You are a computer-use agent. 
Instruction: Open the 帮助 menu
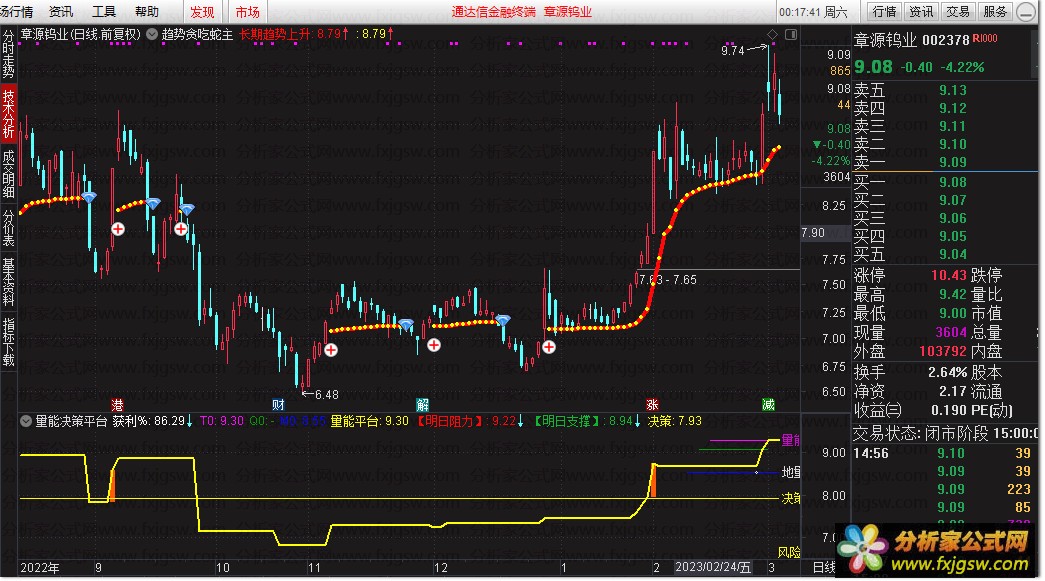point(147,11)
